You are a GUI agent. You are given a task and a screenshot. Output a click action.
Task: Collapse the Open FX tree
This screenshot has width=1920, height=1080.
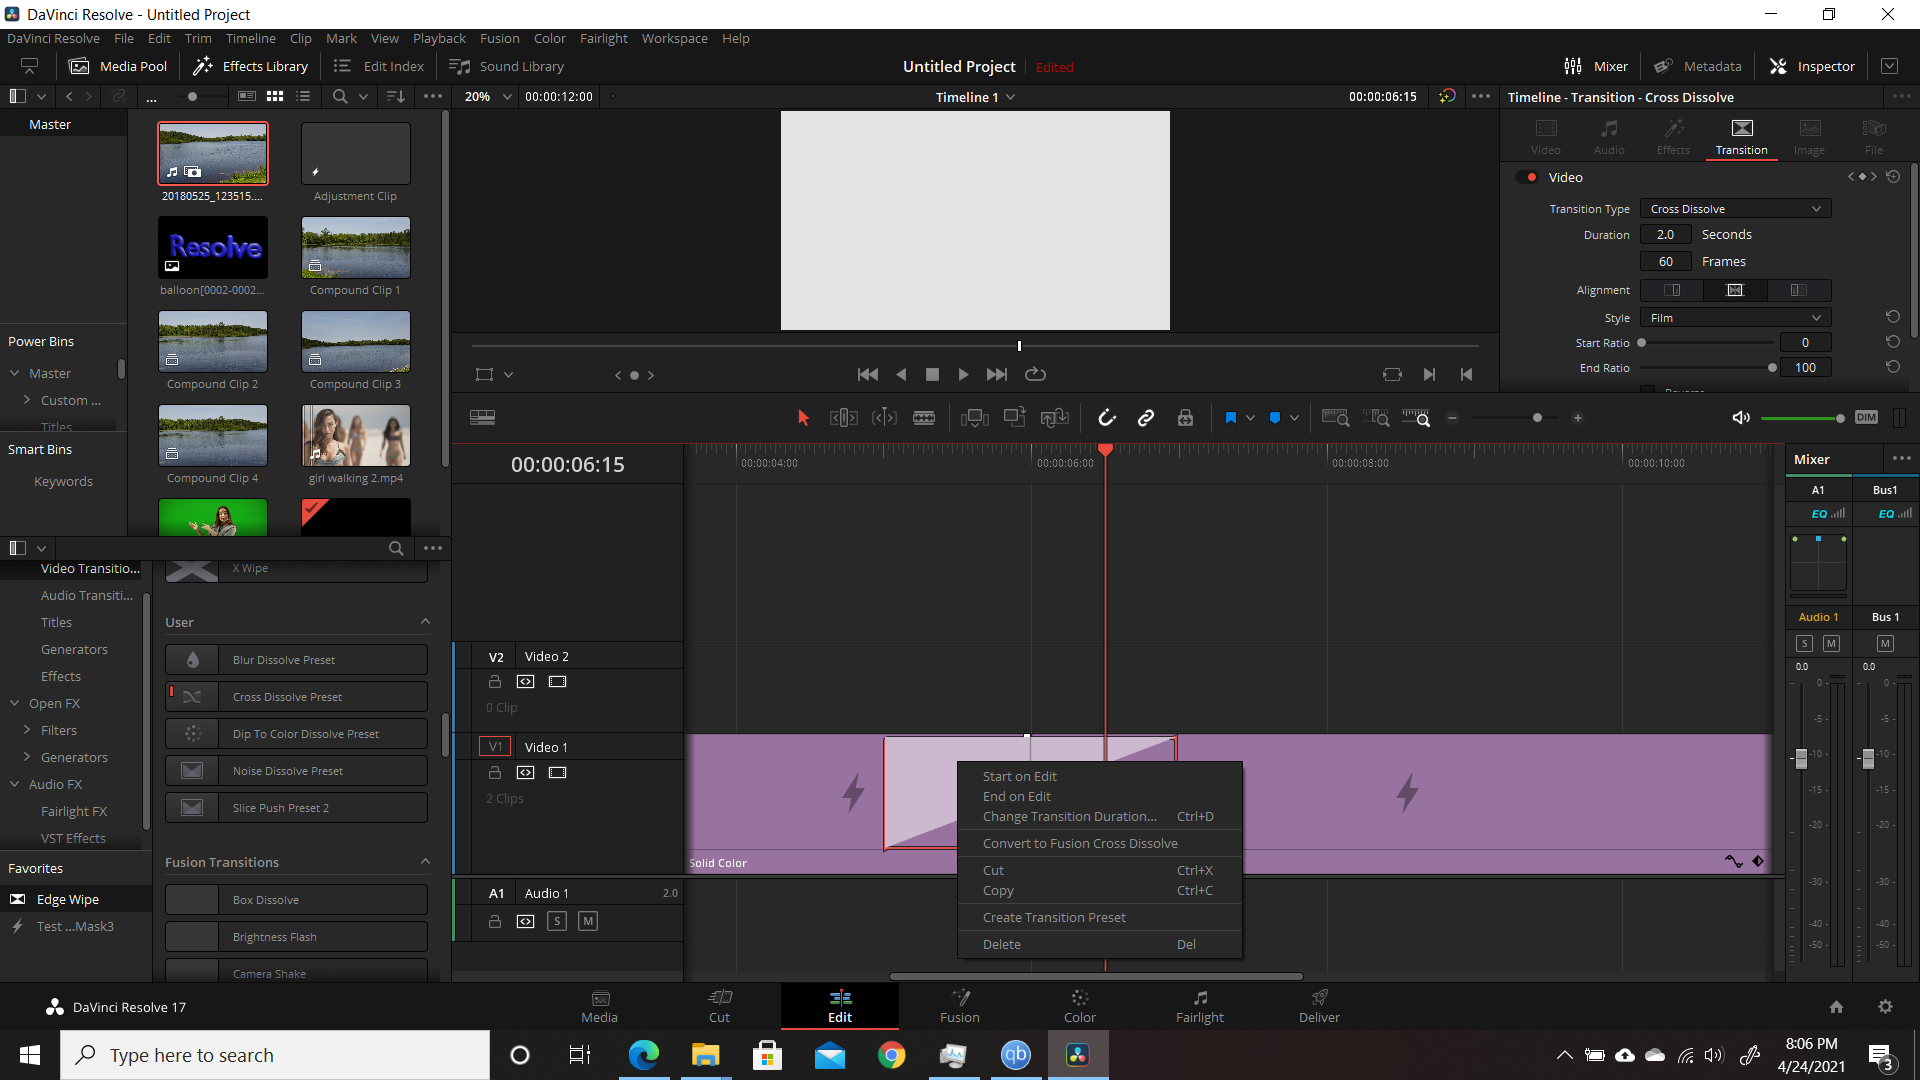[x=15, y=703]
